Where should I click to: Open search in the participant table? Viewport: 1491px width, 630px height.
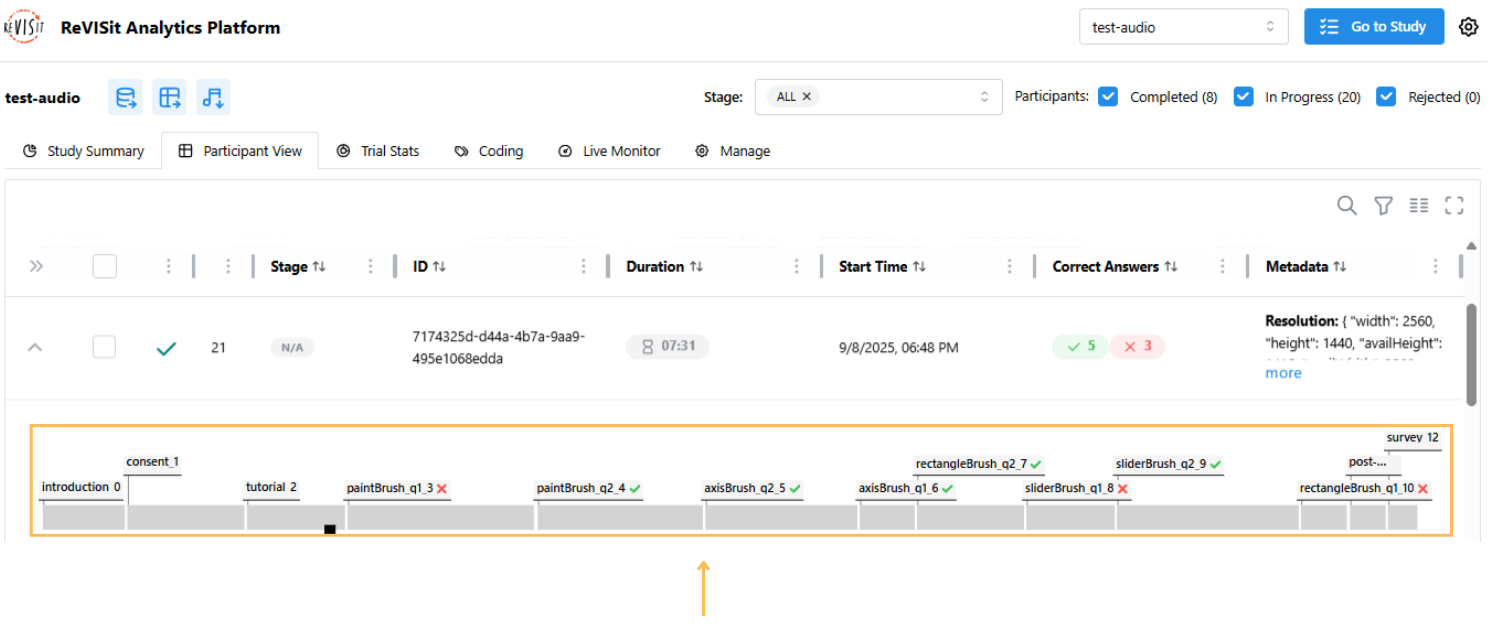(x=1346, y=205)
